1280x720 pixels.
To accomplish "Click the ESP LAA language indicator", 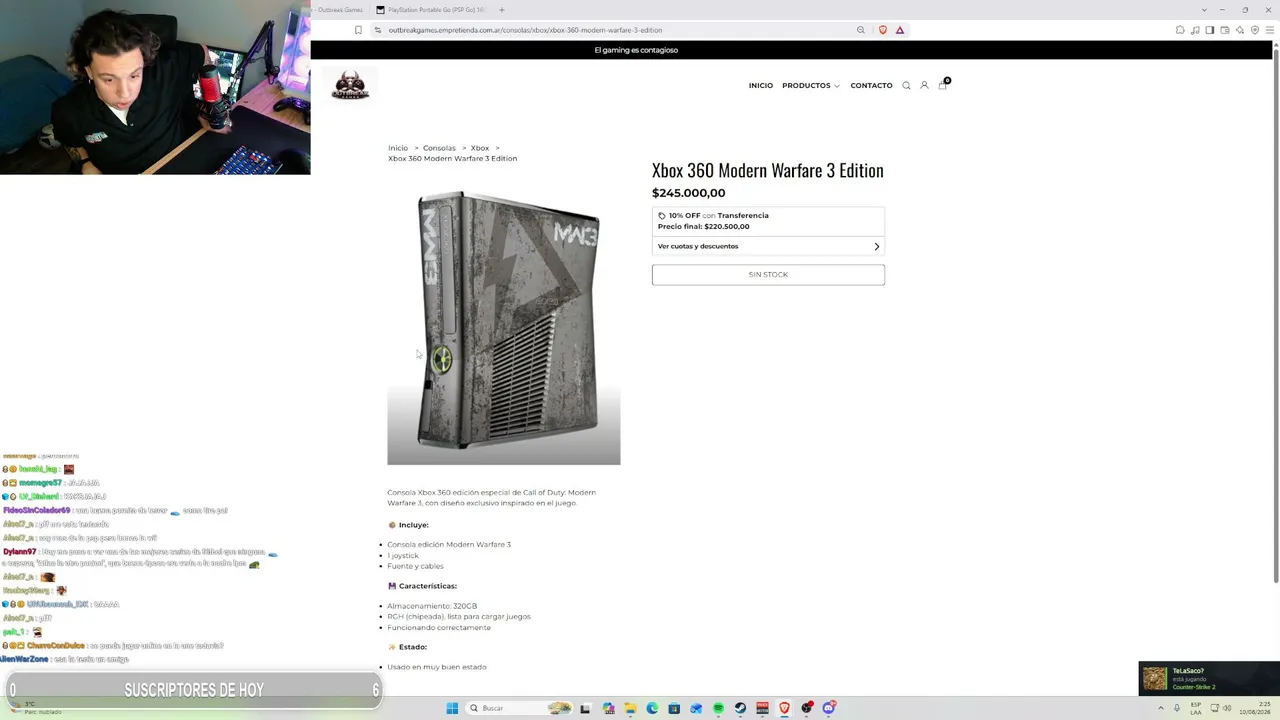I will point(1196,708).
